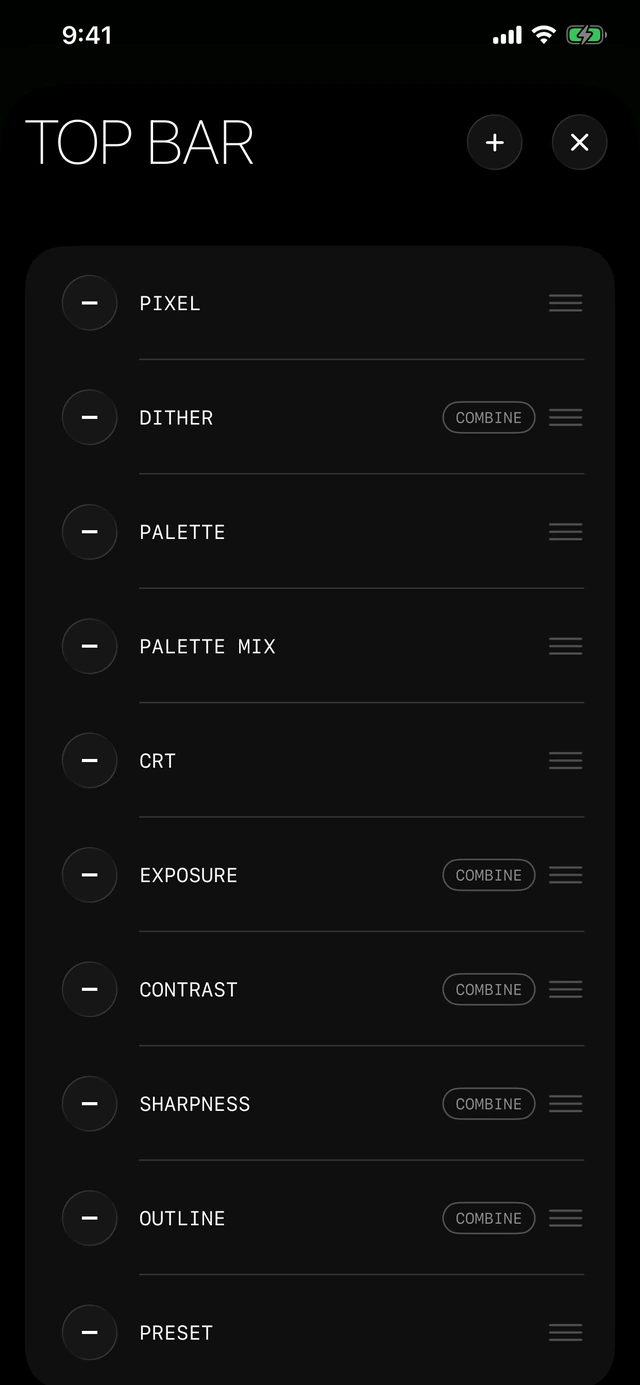This screenshot has height=1385, width=640.
Task: Remove DITHER using its minus button
Action: pos(90,417)
